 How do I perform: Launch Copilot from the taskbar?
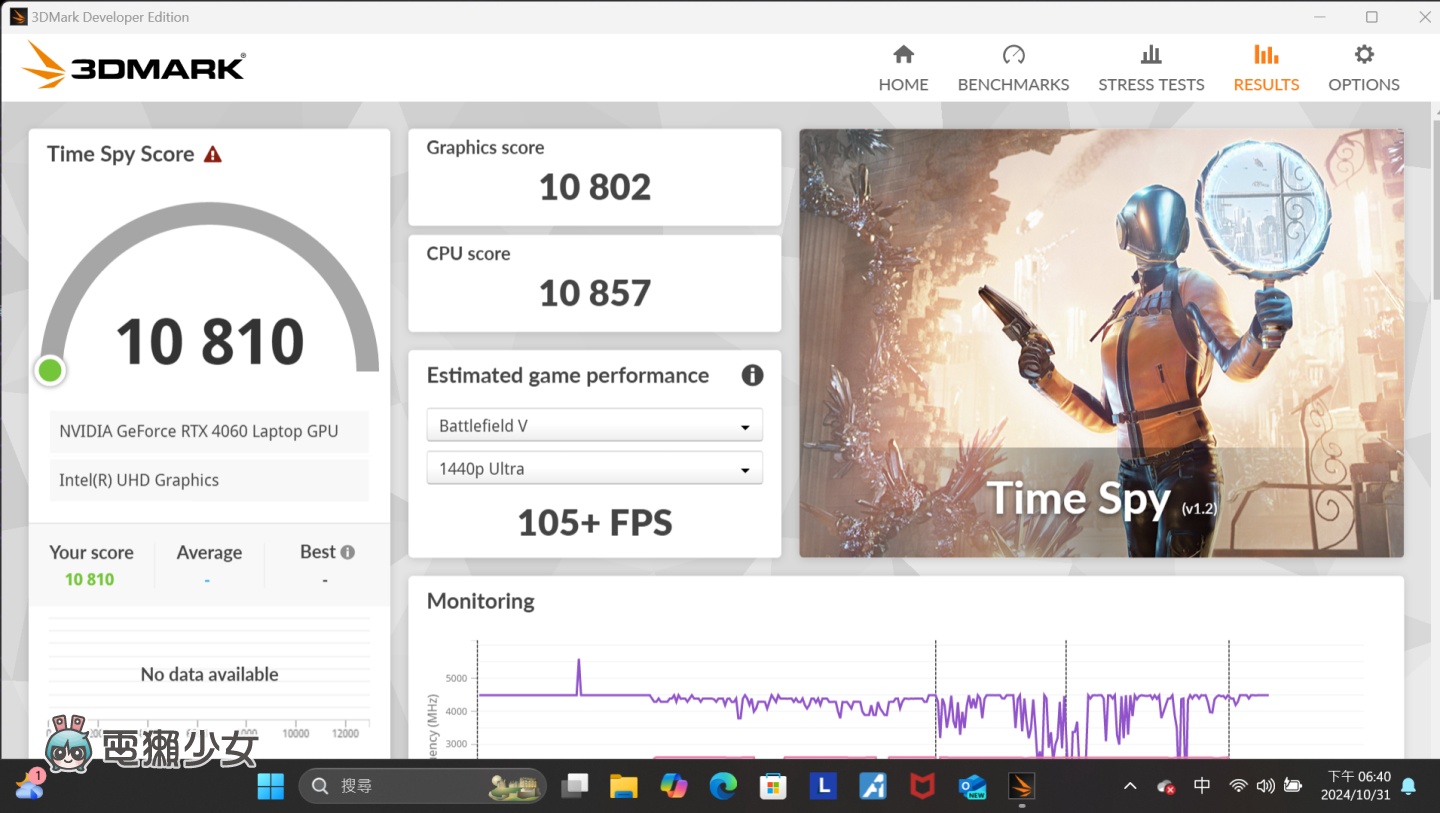pos(674,786)
